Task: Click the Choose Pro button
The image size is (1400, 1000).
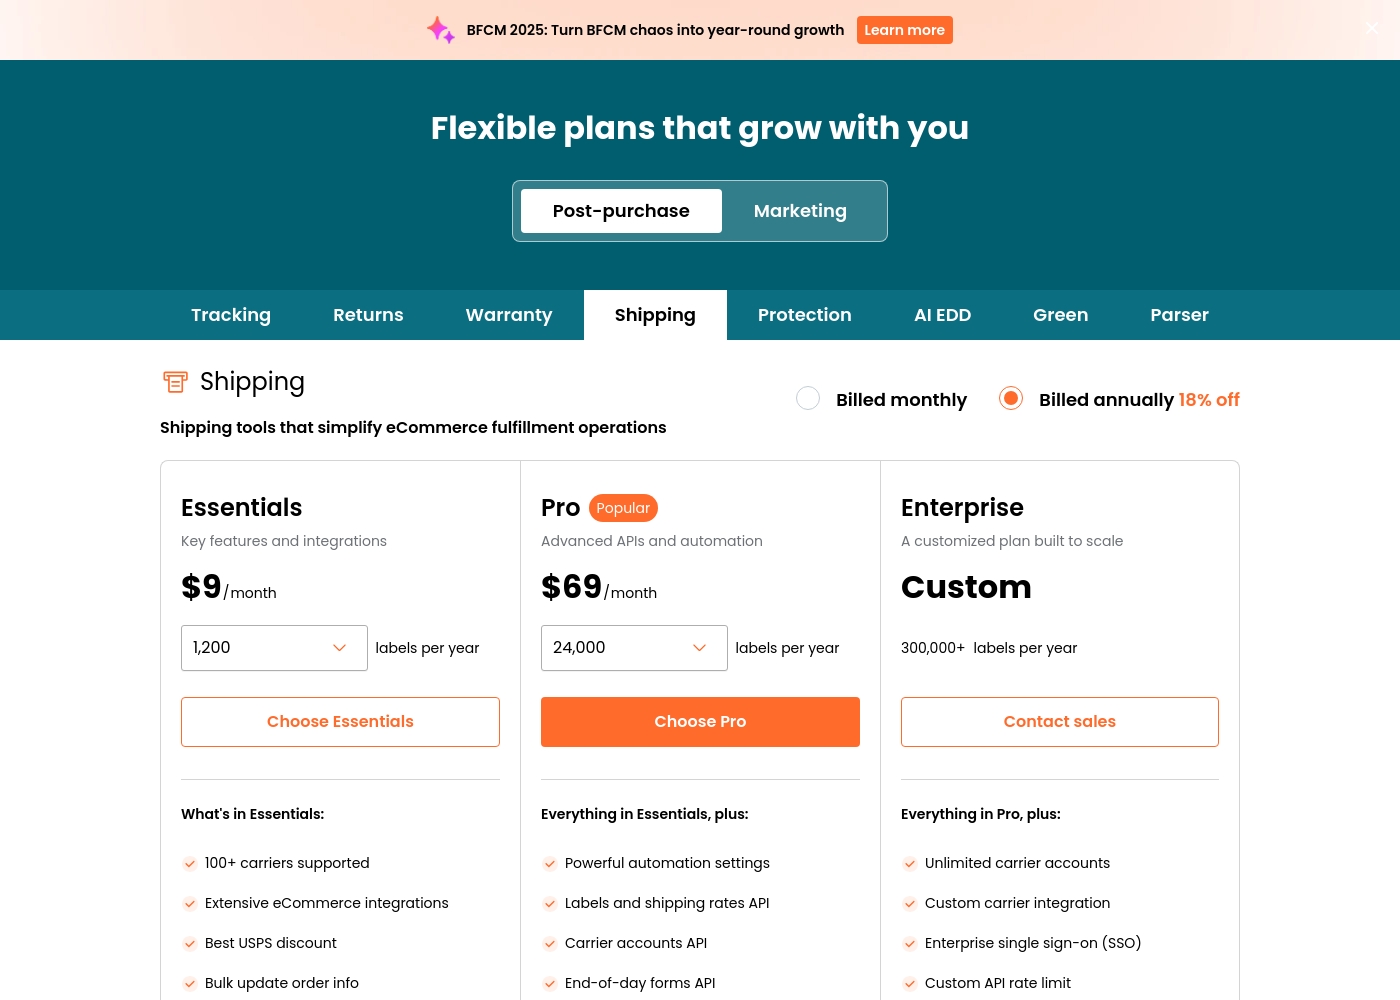Action: click(x=700, y=722)
